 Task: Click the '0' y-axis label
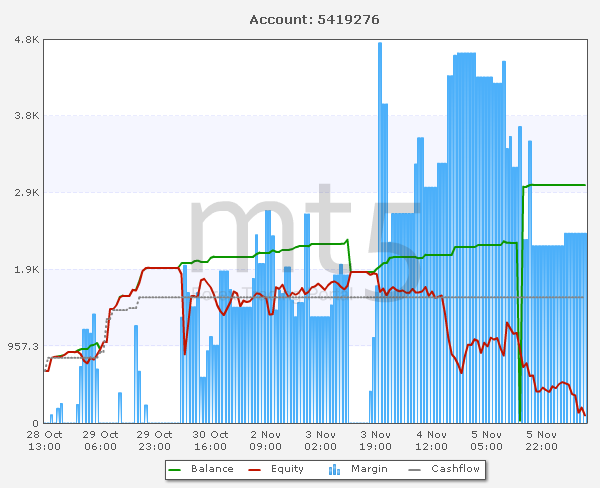click(36, 423)
